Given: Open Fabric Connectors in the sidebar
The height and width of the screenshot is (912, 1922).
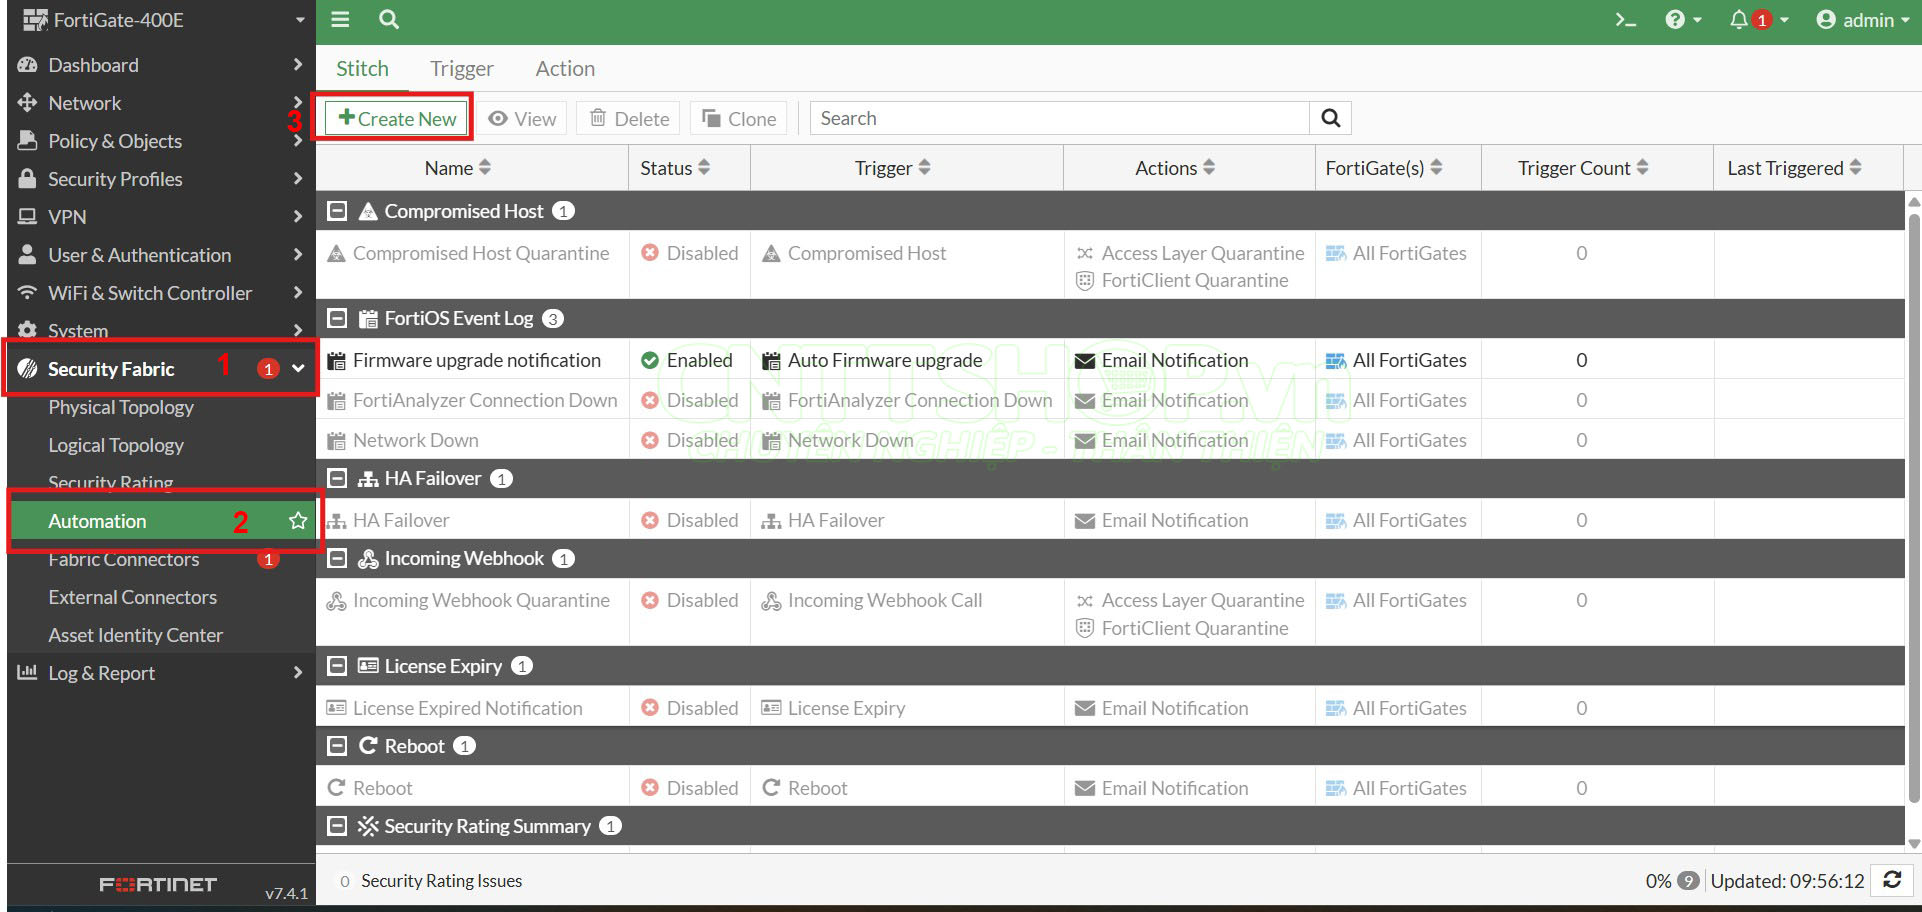Looking at the screenshot, I should click(124, 560).
